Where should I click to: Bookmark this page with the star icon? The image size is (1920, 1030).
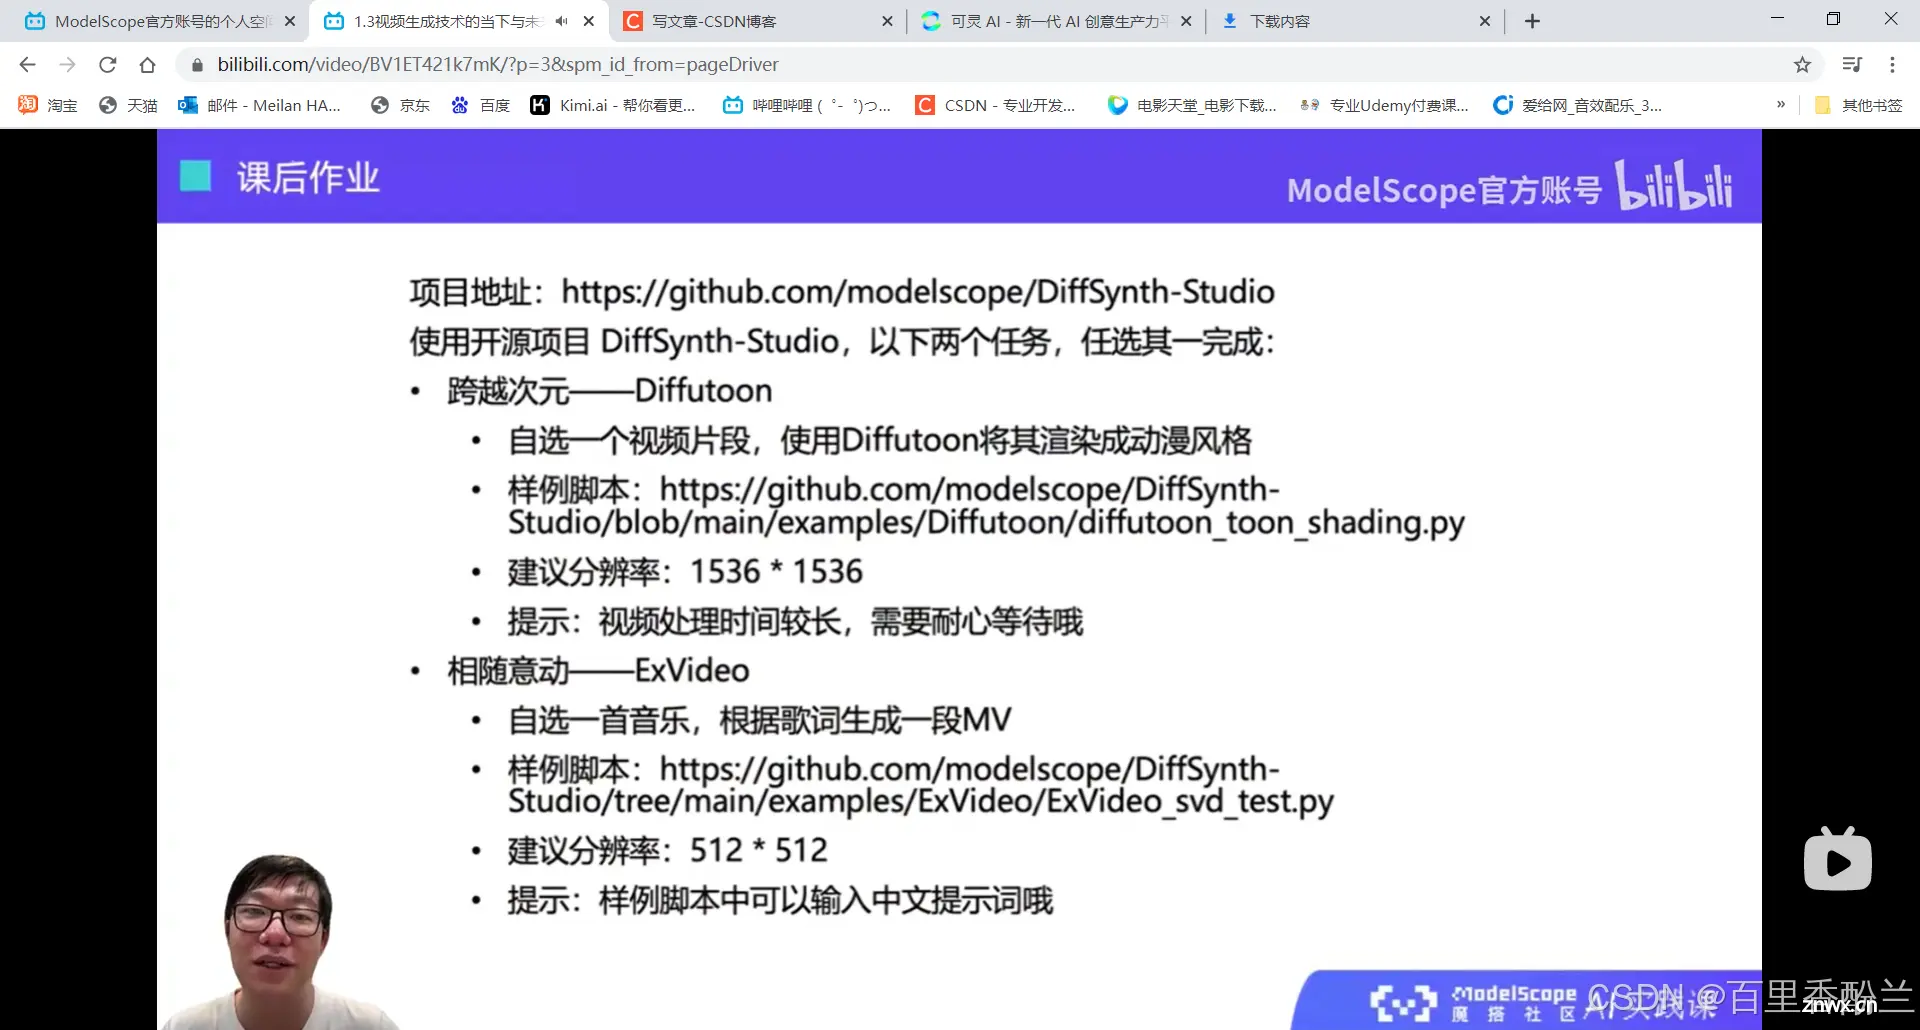1802,65
